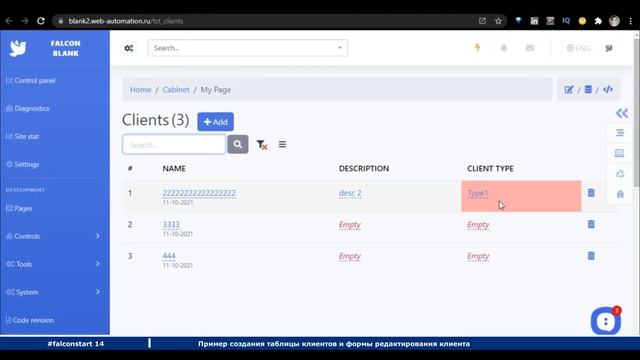This screenshot has width=640, height=360.
Task: Click the Falcon bird logo
Action: coord(18,48)
